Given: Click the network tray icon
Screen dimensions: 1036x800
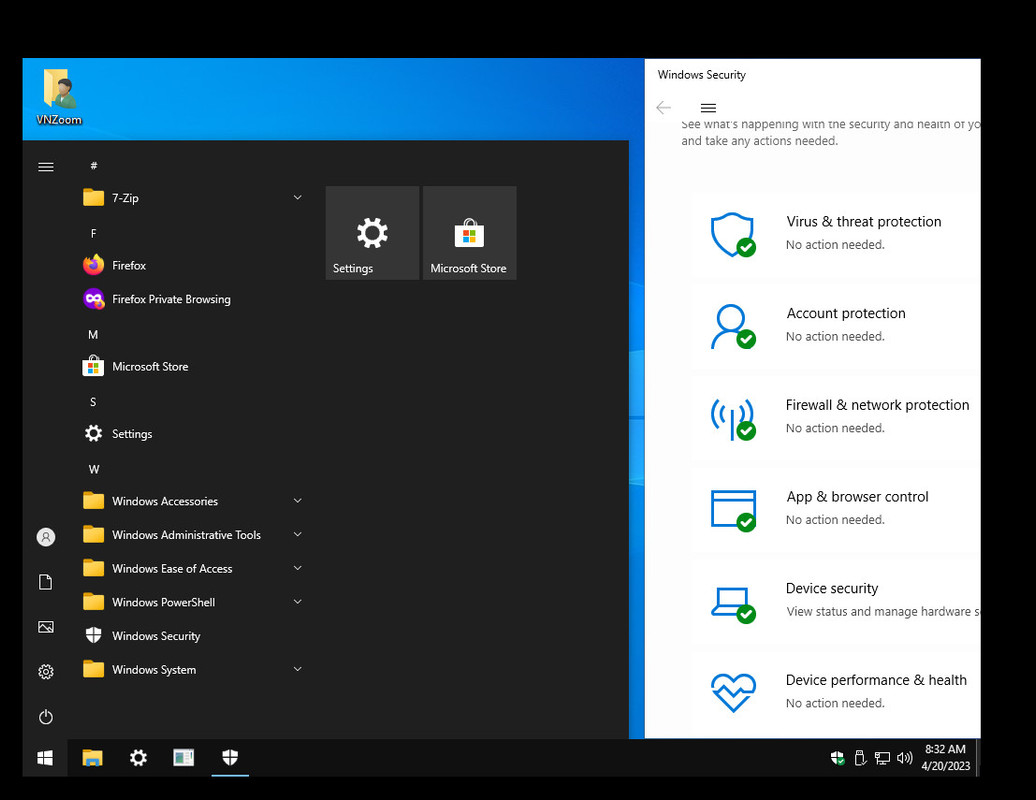Looking at the screenshot, I should point(882,758).
